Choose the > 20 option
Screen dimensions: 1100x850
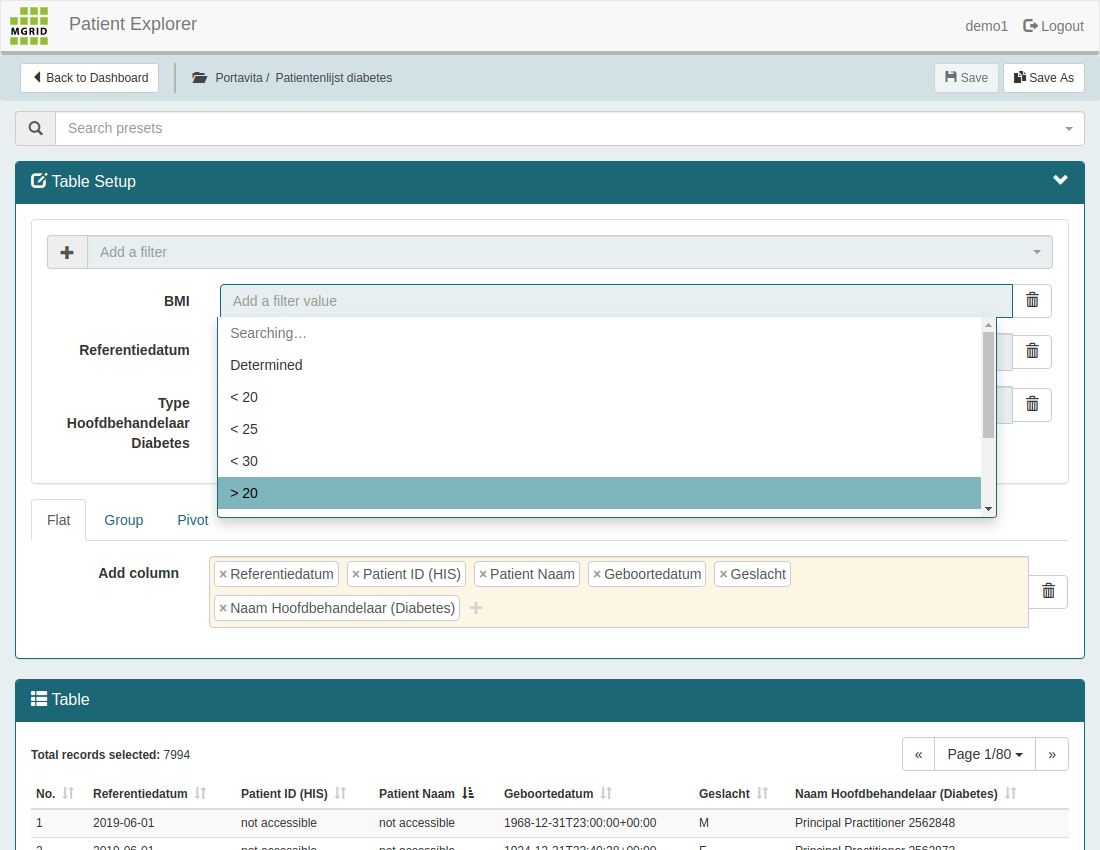tap(599, 493)
